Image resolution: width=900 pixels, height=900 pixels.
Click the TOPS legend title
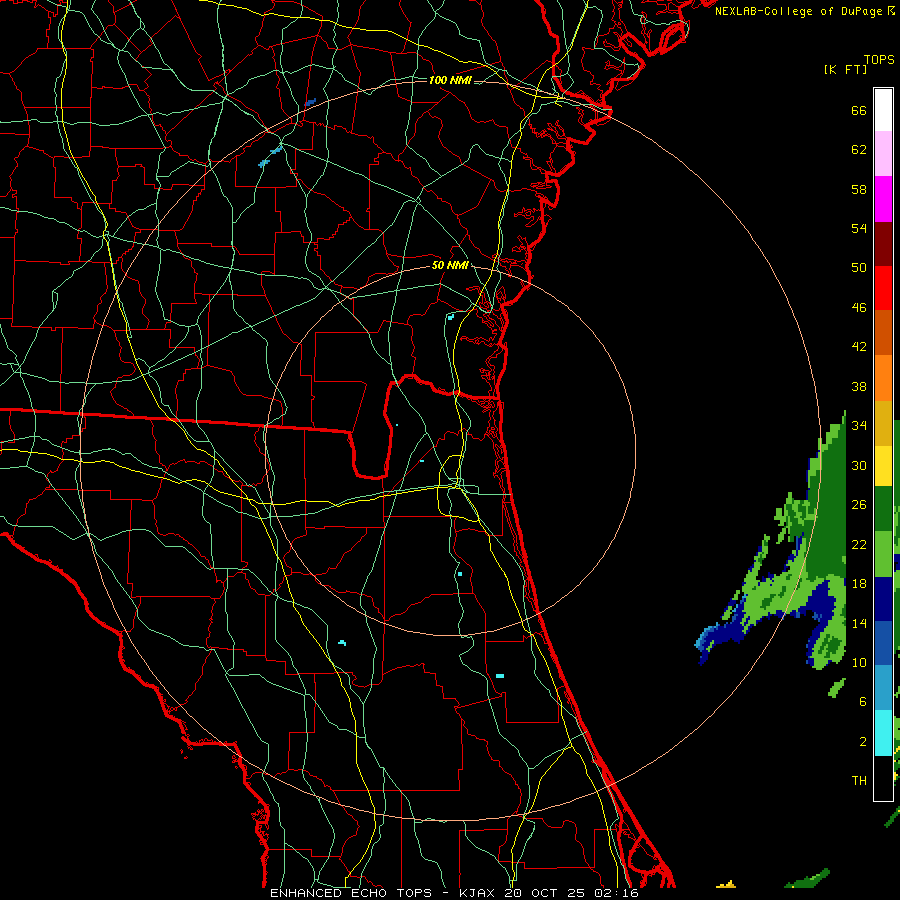pyautogui.click(x=879, y=60)
